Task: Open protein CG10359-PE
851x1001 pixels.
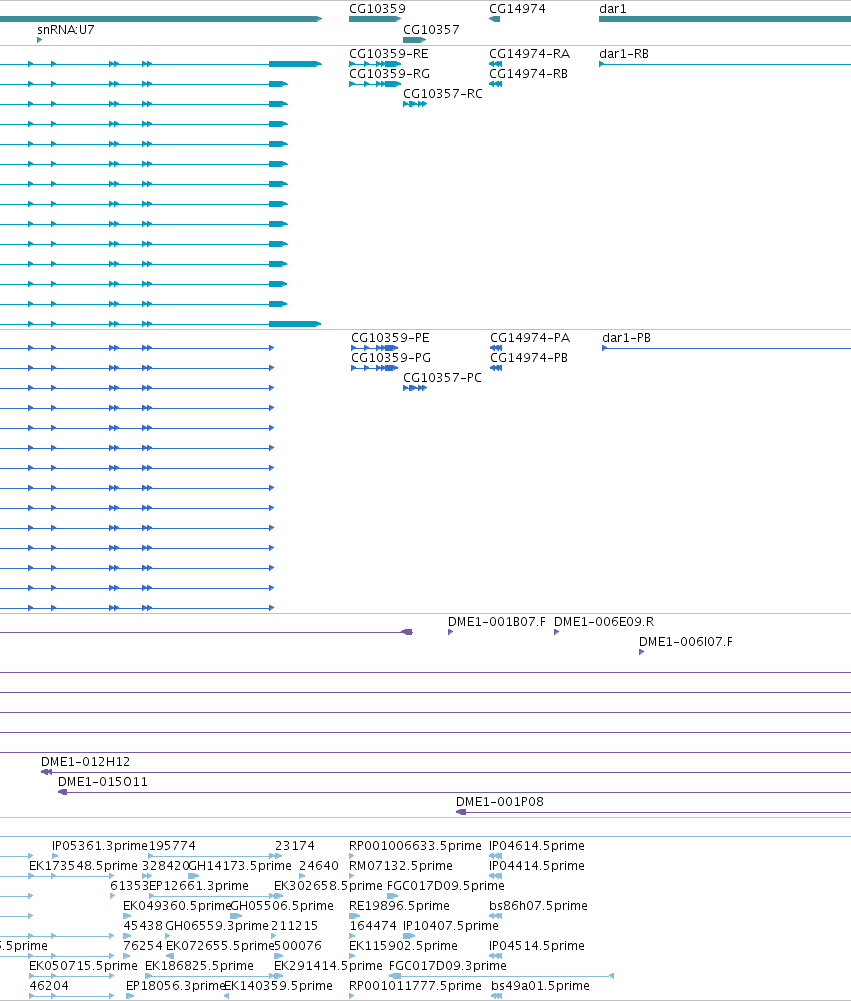Action: click(390, 338)
